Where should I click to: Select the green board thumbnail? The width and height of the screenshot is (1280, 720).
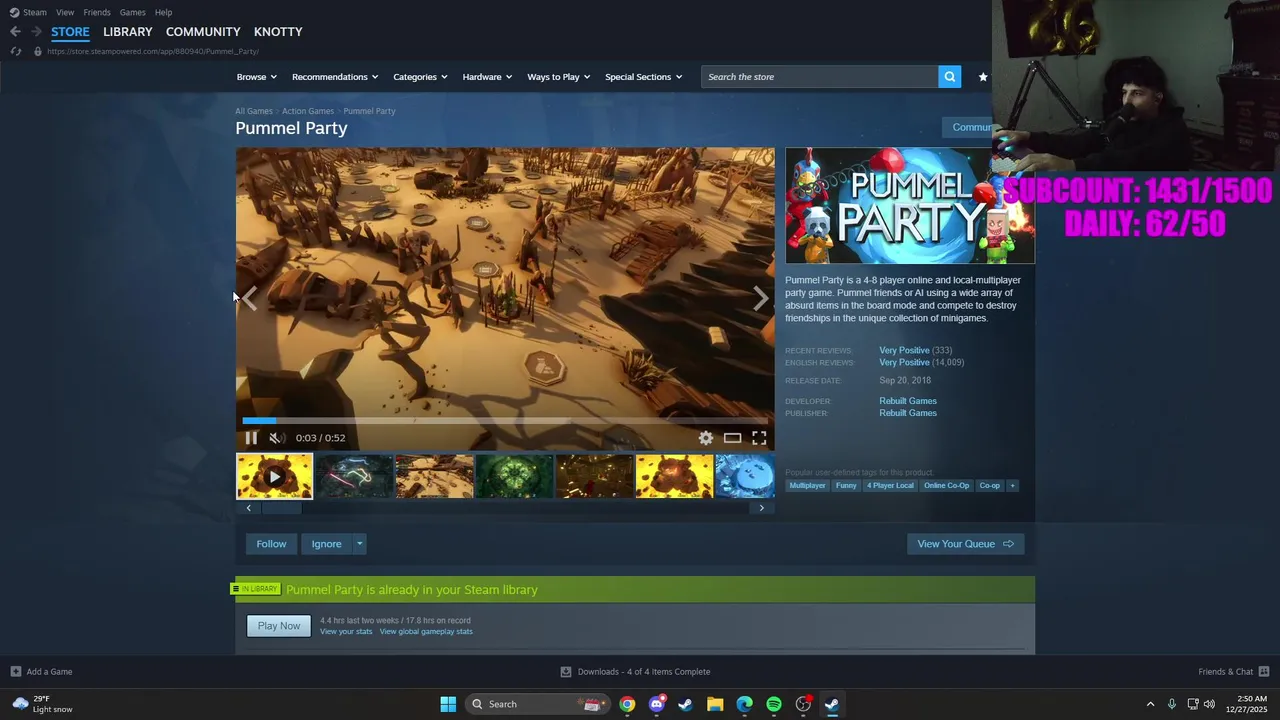(x=514, y=477)
